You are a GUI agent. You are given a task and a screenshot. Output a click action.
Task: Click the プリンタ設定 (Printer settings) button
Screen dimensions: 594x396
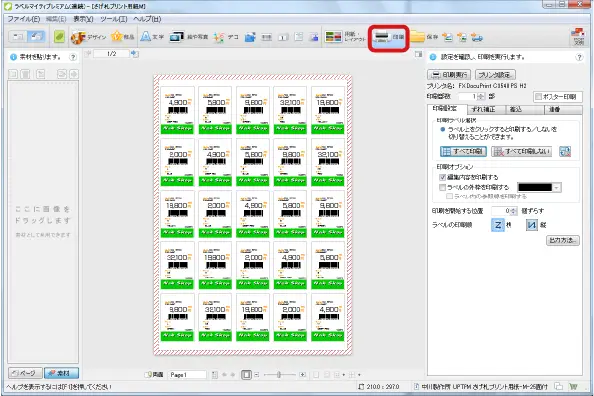tap(495, 75)
